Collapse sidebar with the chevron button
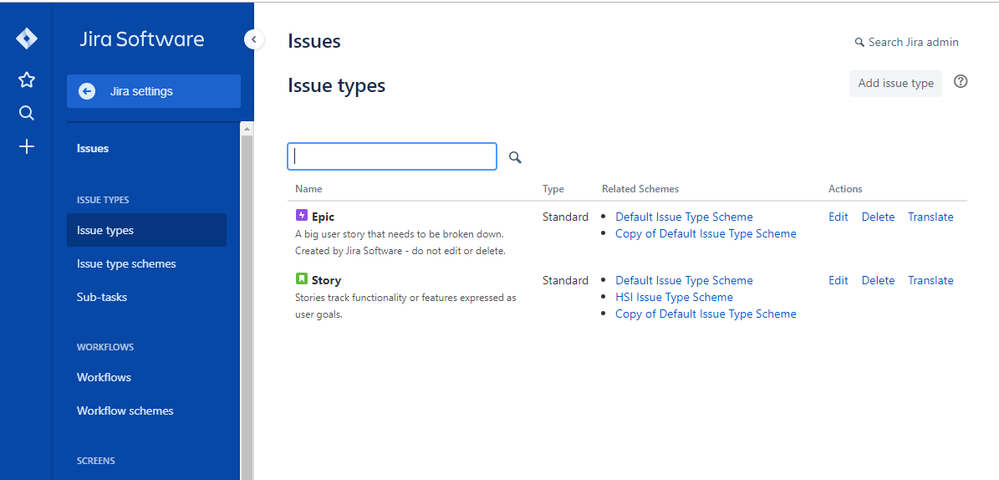The image size is (999, 480). pos(254,40)
